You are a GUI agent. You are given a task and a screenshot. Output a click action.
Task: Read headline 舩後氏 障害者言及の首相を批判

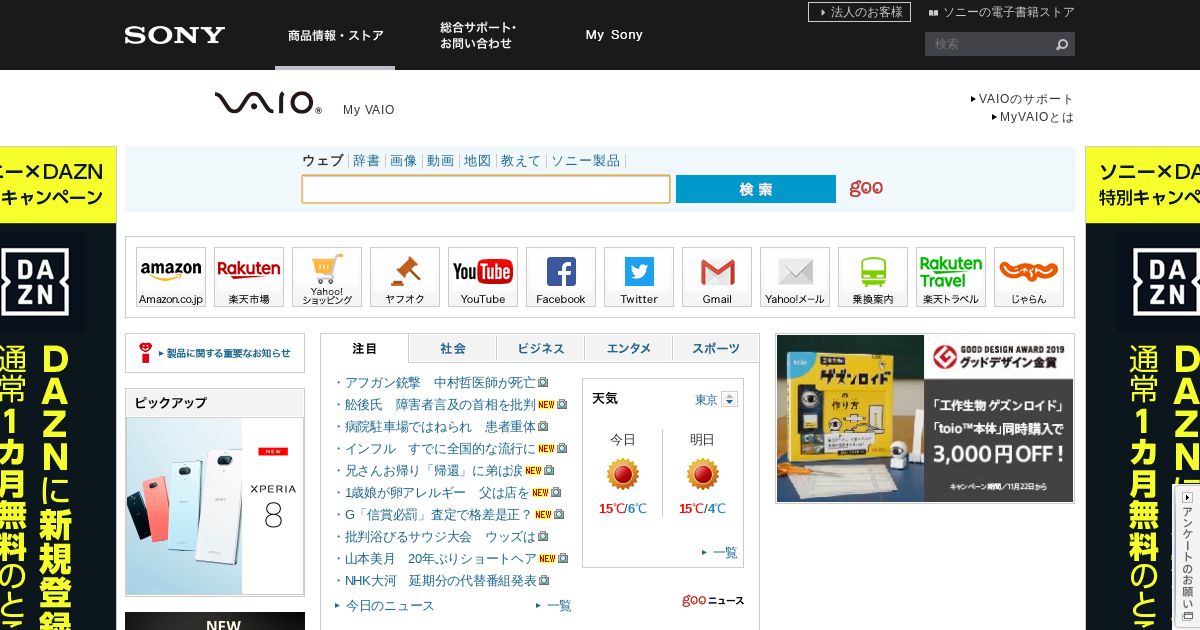pyautogui.click(x=440, y=404)
